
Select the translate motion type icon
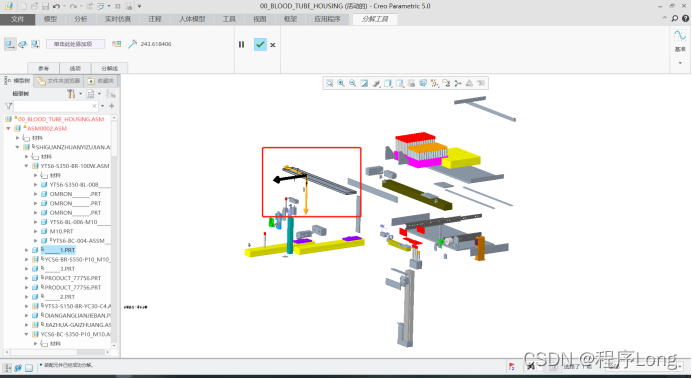[x=10, y=44]
